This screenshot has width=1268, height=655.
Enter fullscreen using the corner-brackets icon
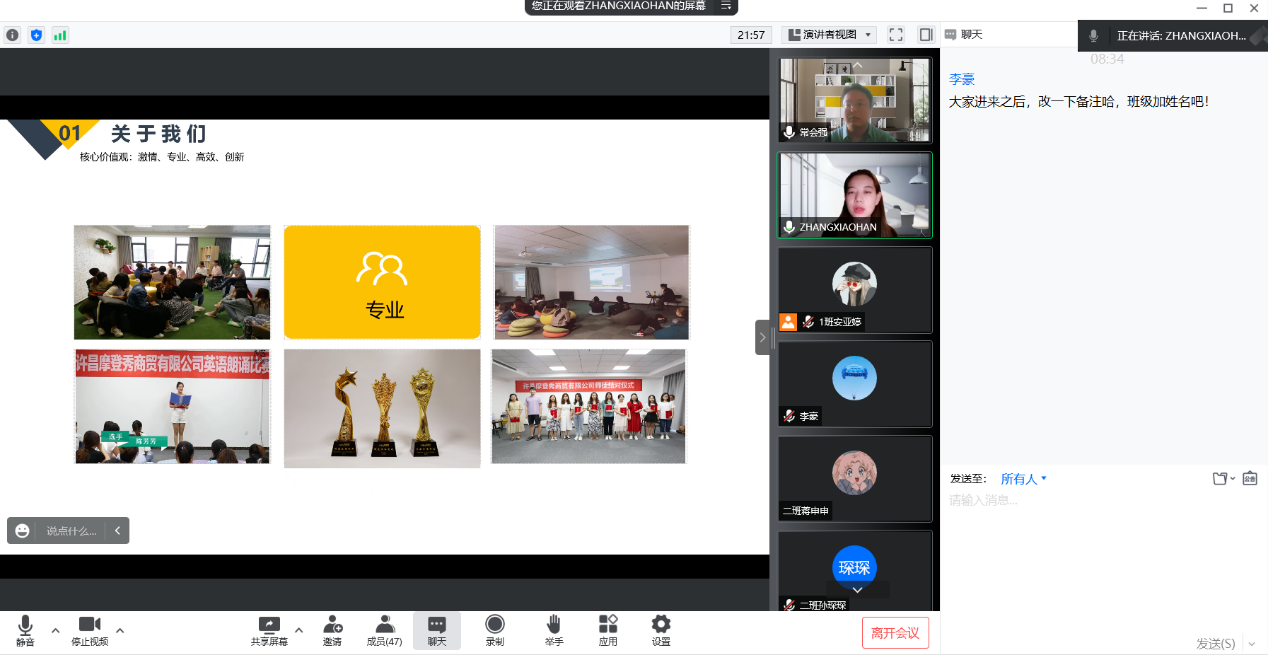point(896,35)
